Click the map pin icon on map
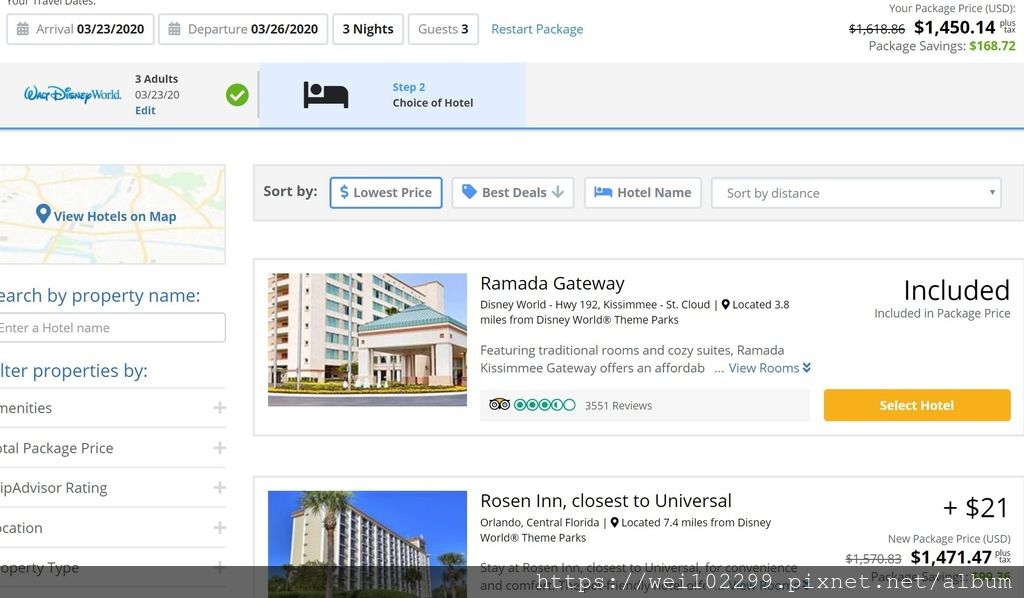 pyautogui.click(x=43, y=213)
